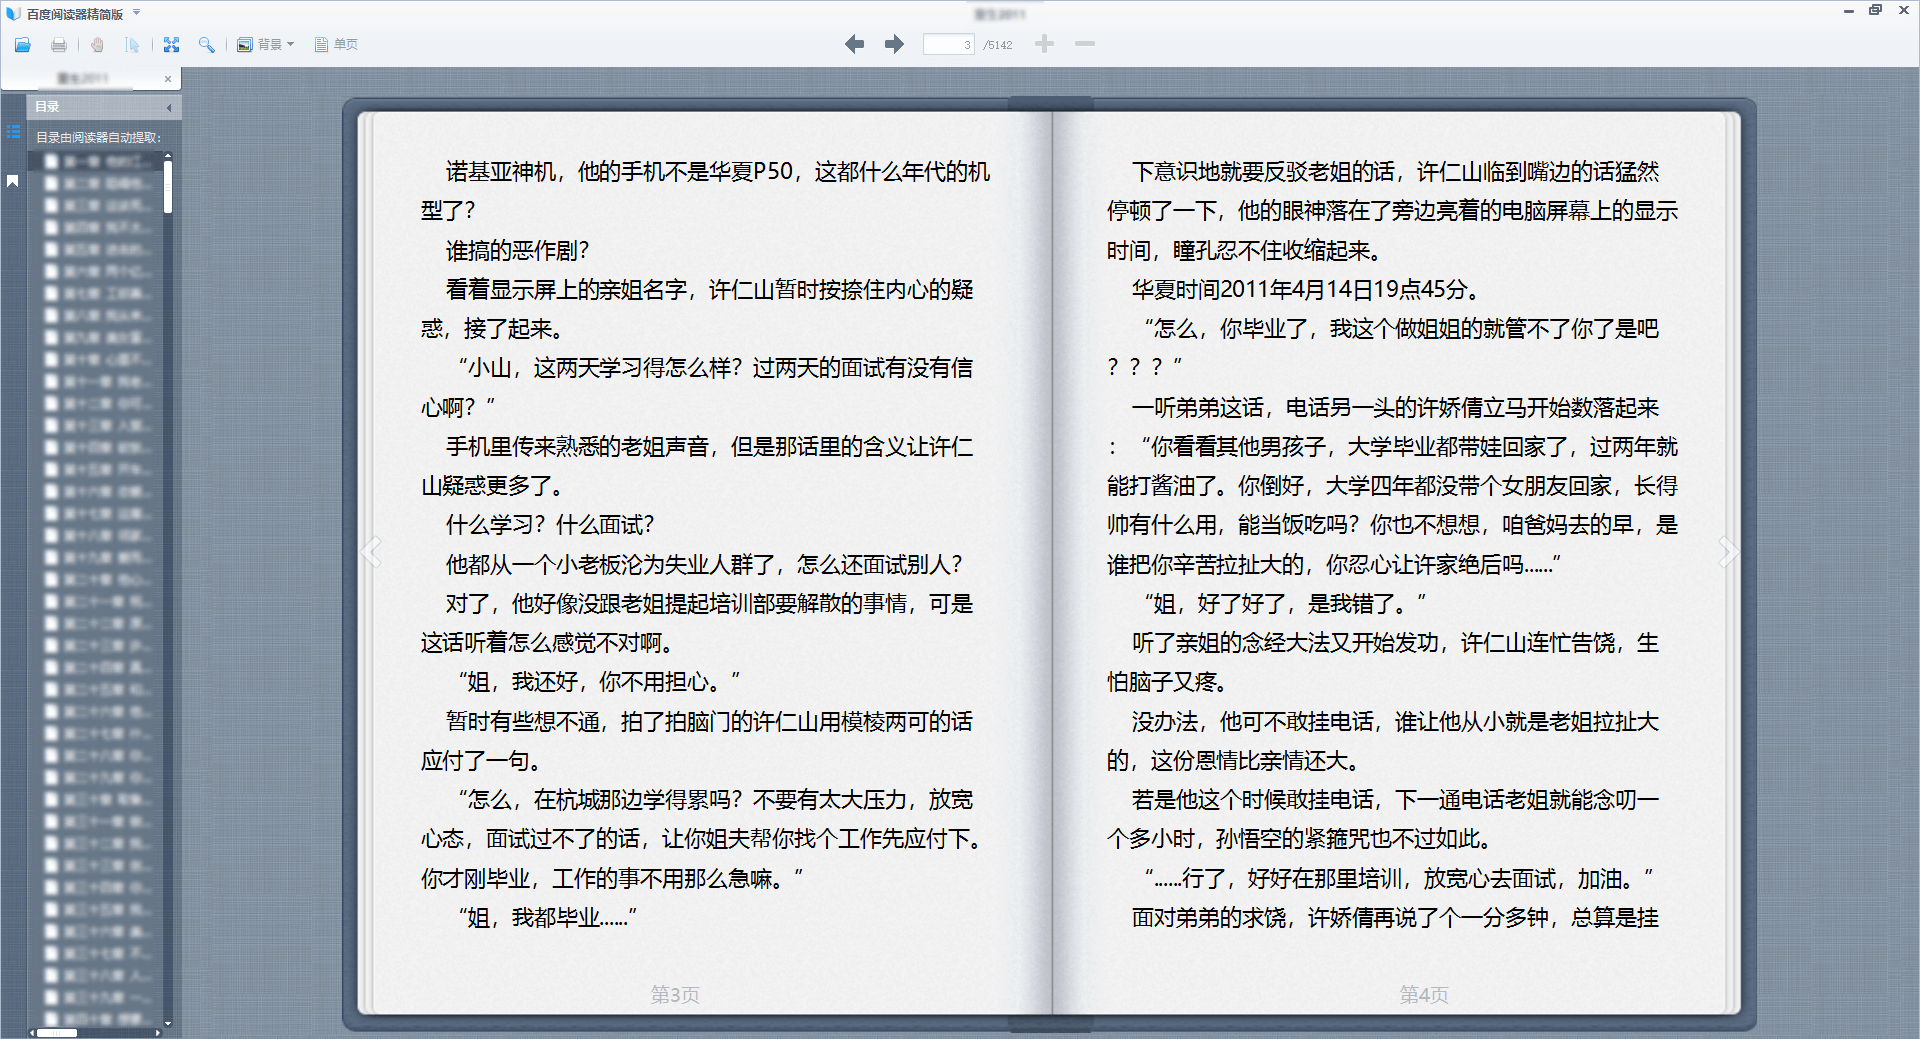Click the 百度阅读器 app logo icon
The image size is (1920, 1039).
(13, 13)
